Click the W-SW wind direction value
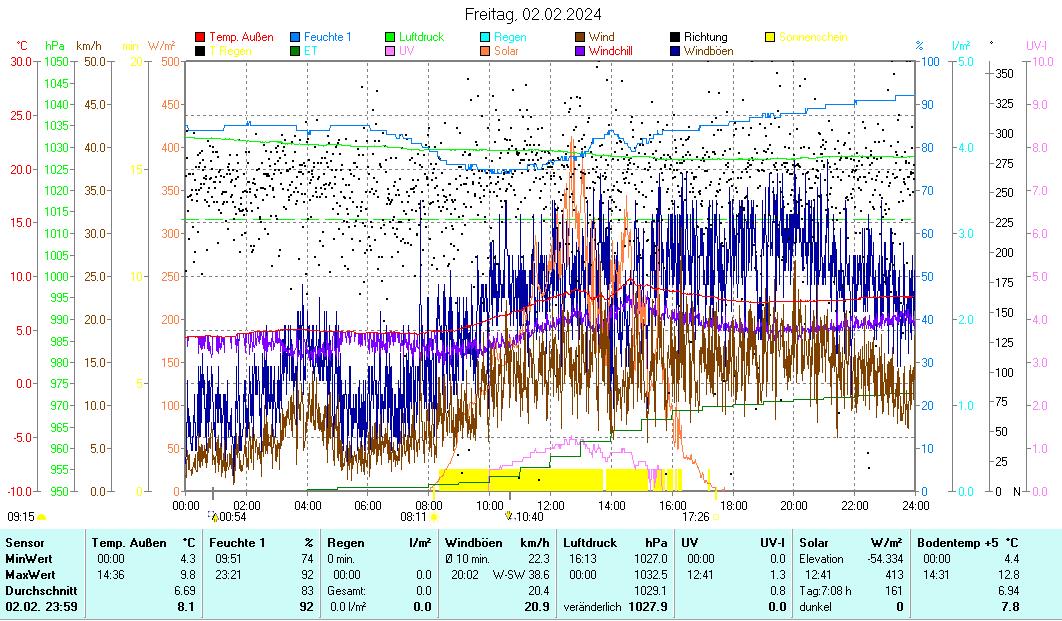The image size is (1062, 621). tap(508, 575)
